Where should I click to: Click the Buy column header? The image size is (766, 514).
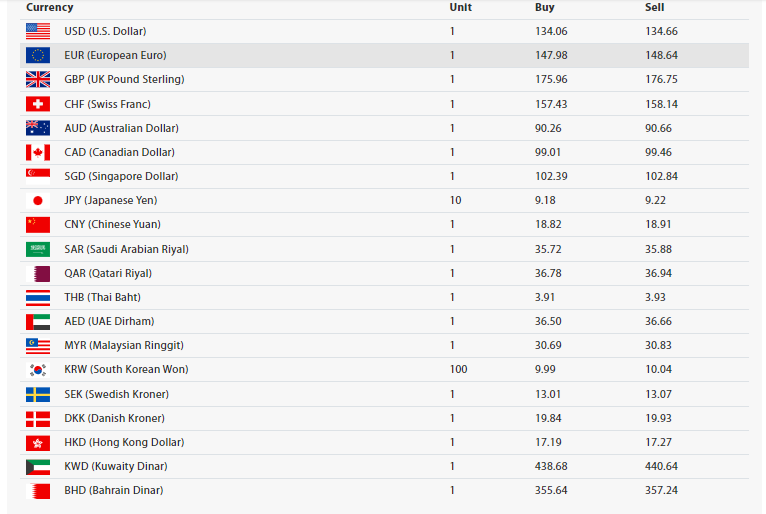pos(544,7)
